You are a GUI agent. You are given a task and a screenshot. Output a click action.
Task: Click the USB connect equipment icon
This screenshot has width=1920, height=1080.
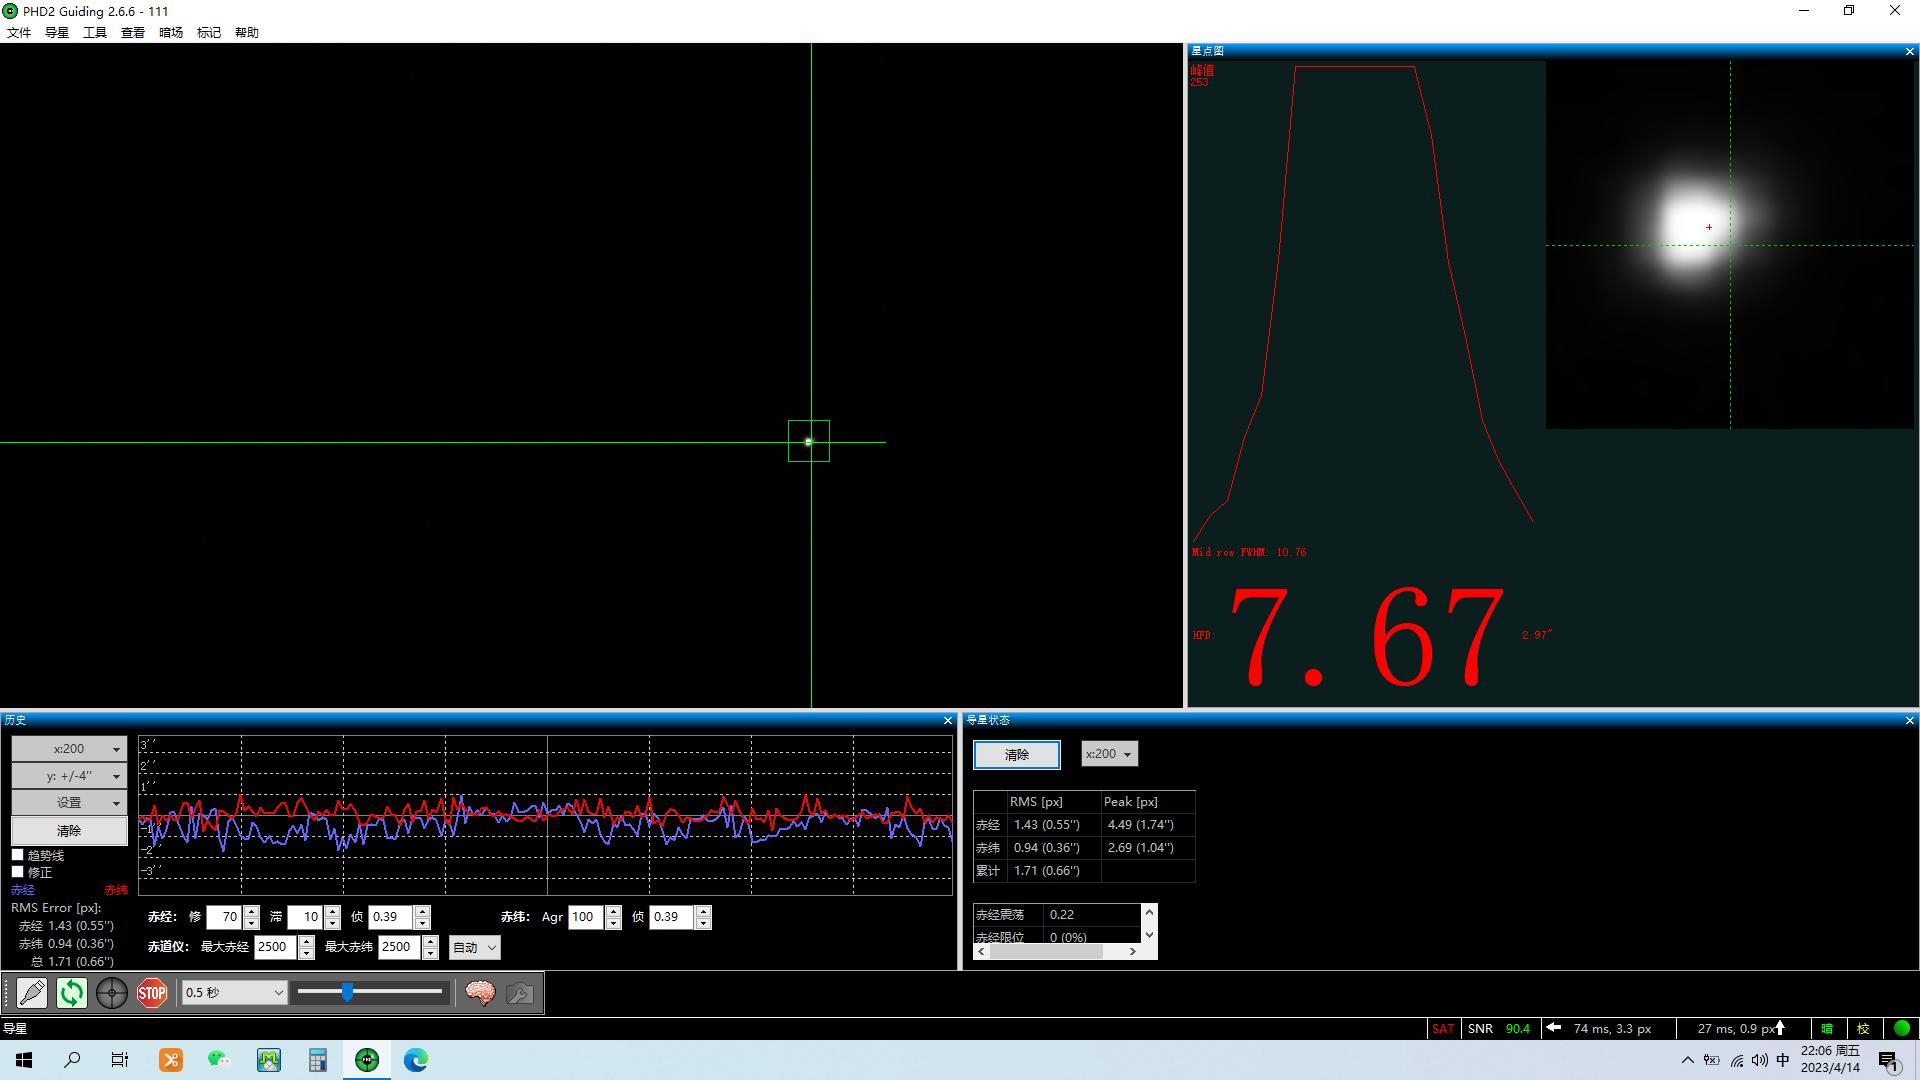(32, 993)
